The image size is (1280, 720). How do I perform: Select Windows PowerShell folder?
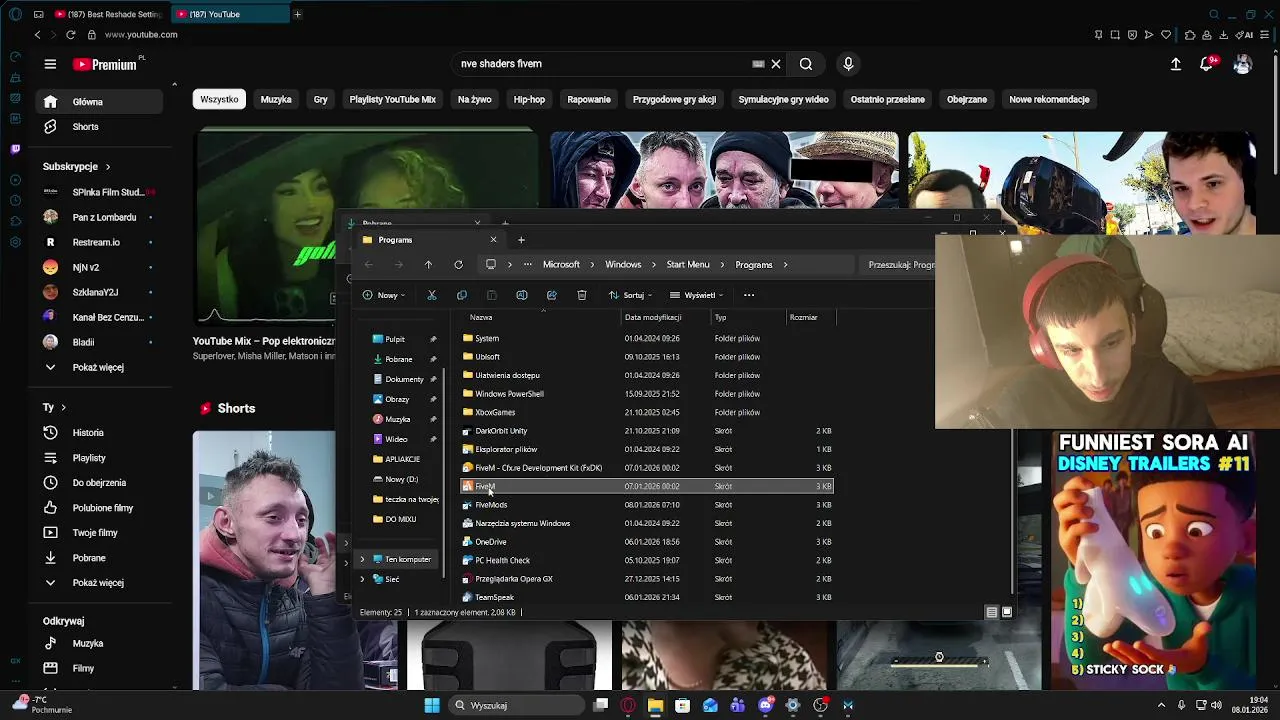coord(646,394)
